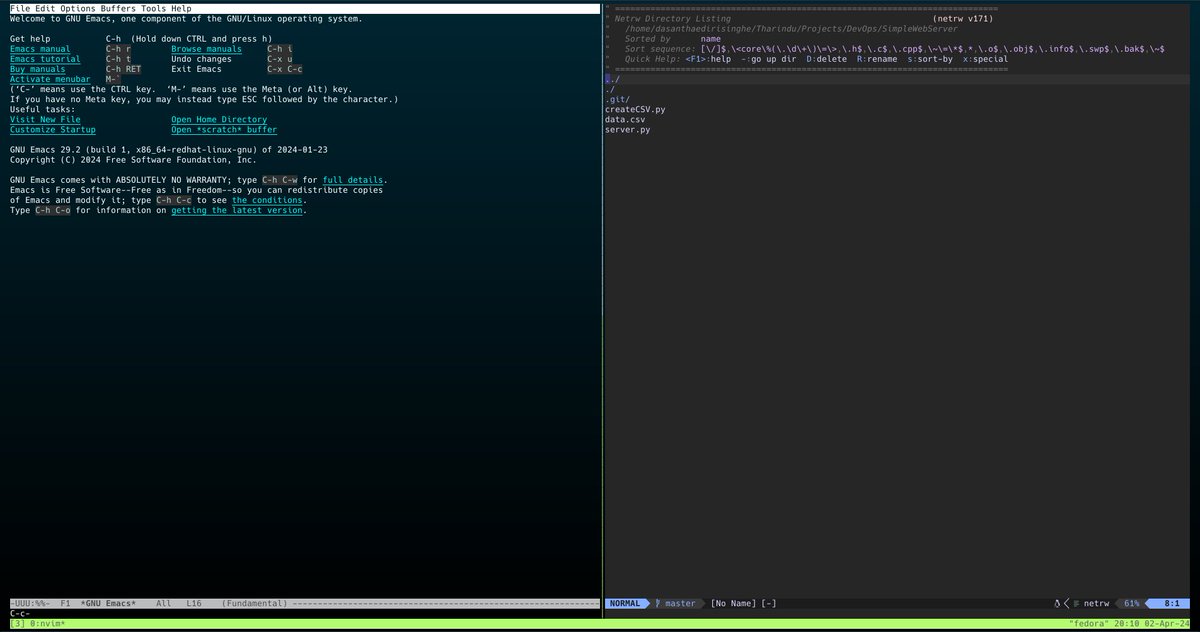Click the "fedora" hostname in tmux bar

point(1090,623)
